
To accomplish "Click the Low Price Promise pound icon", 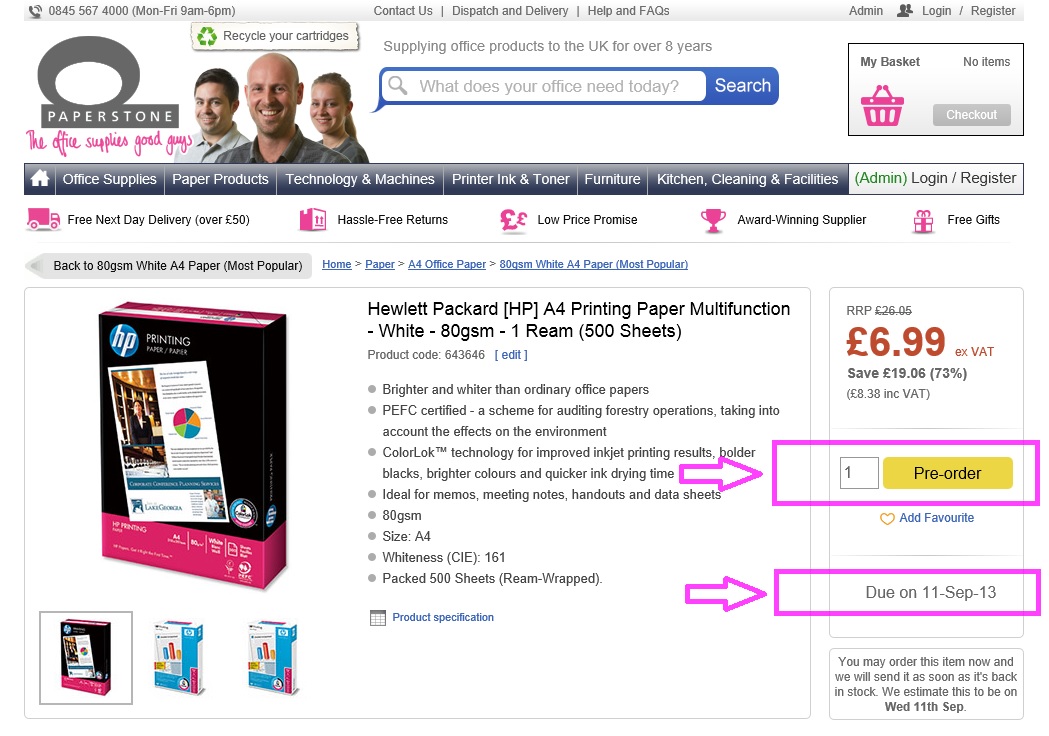I will pos(514,219).
